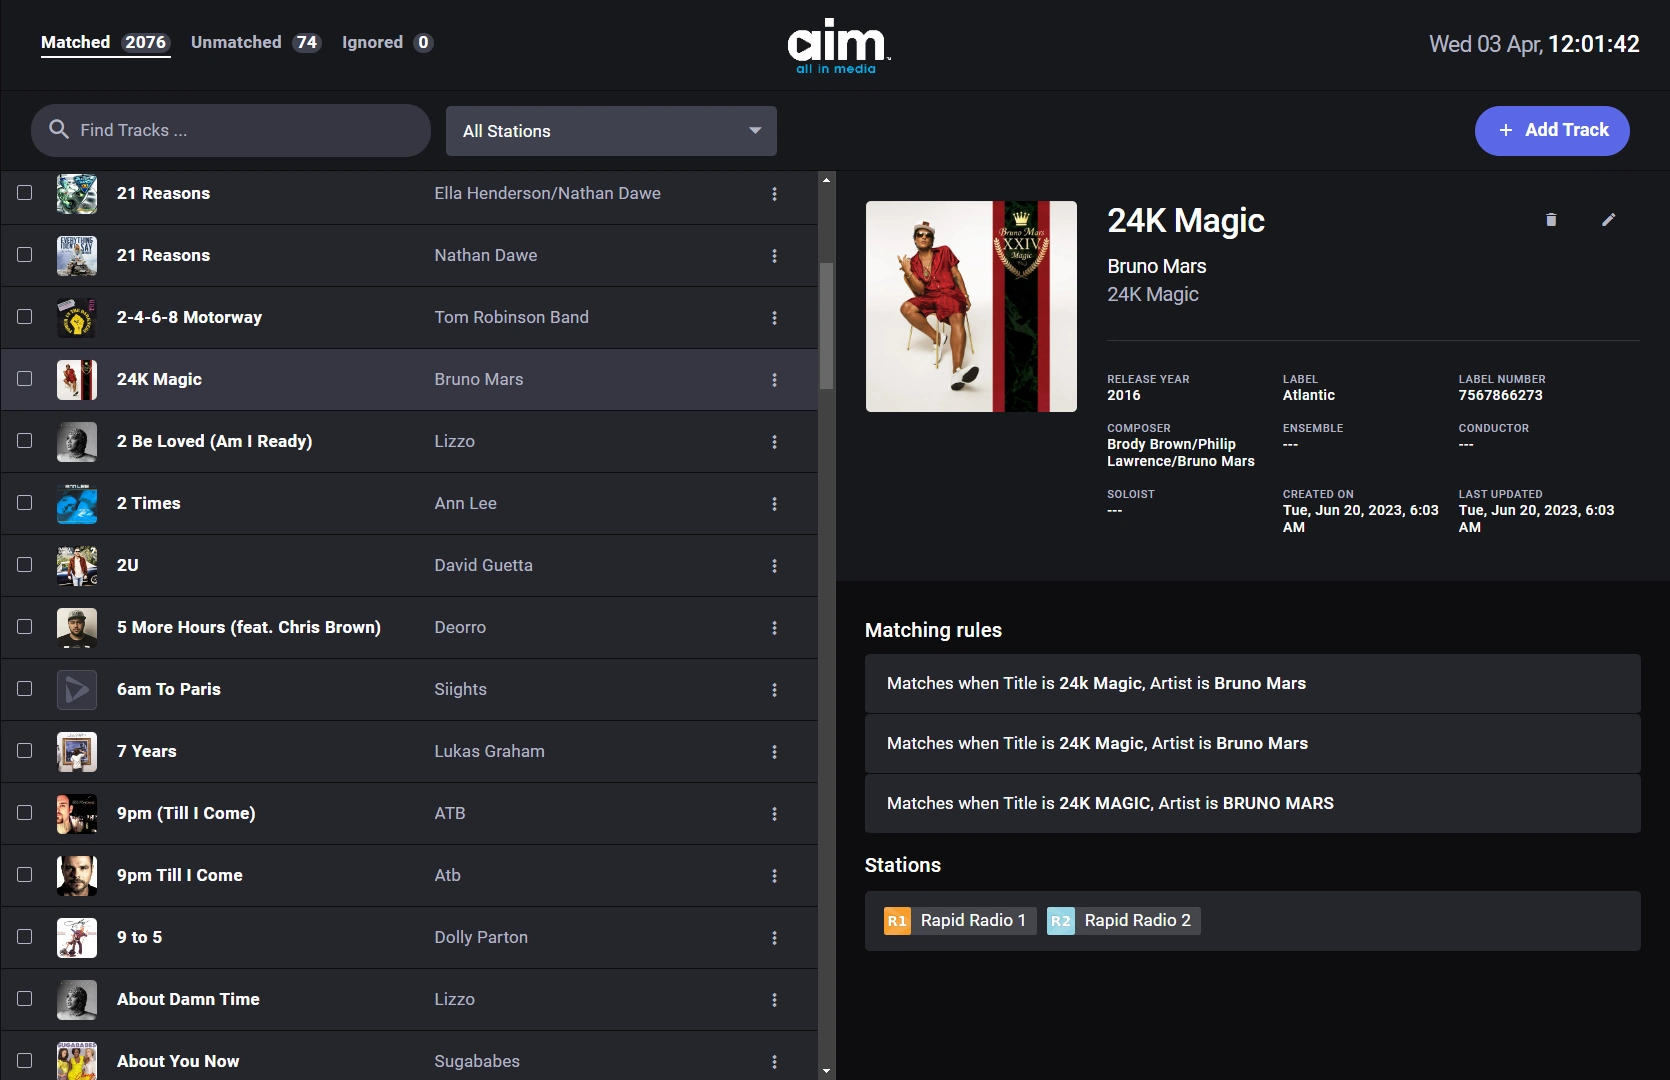Click the 'David Guetta' artist cell
This screenshot has height=1080, width=1670.
(x=484, y=566)
